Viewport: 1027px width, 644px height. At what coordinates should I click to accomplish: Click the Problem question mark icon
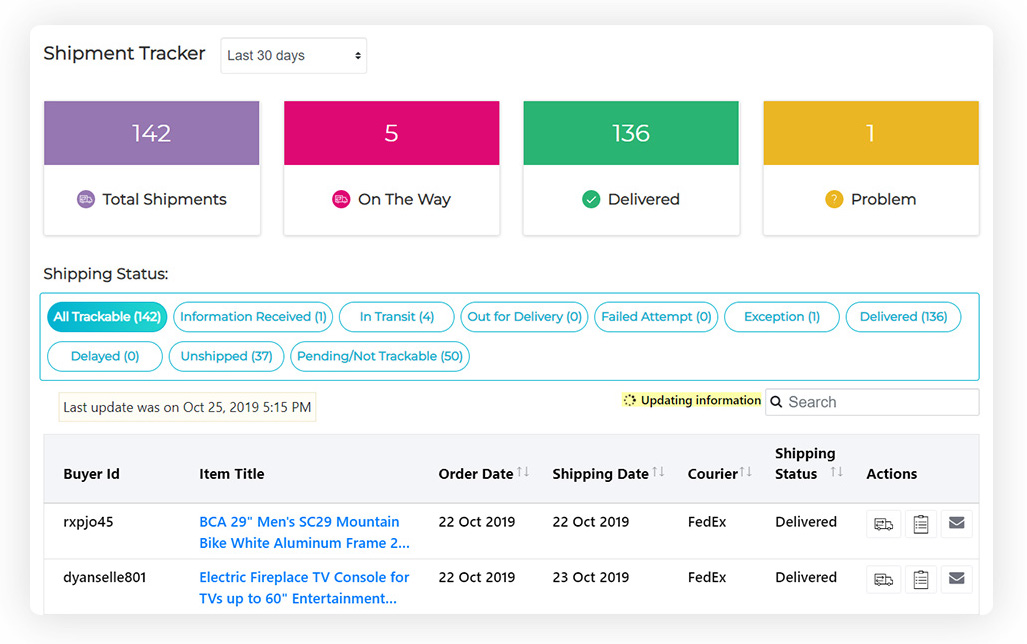point(834,199)
